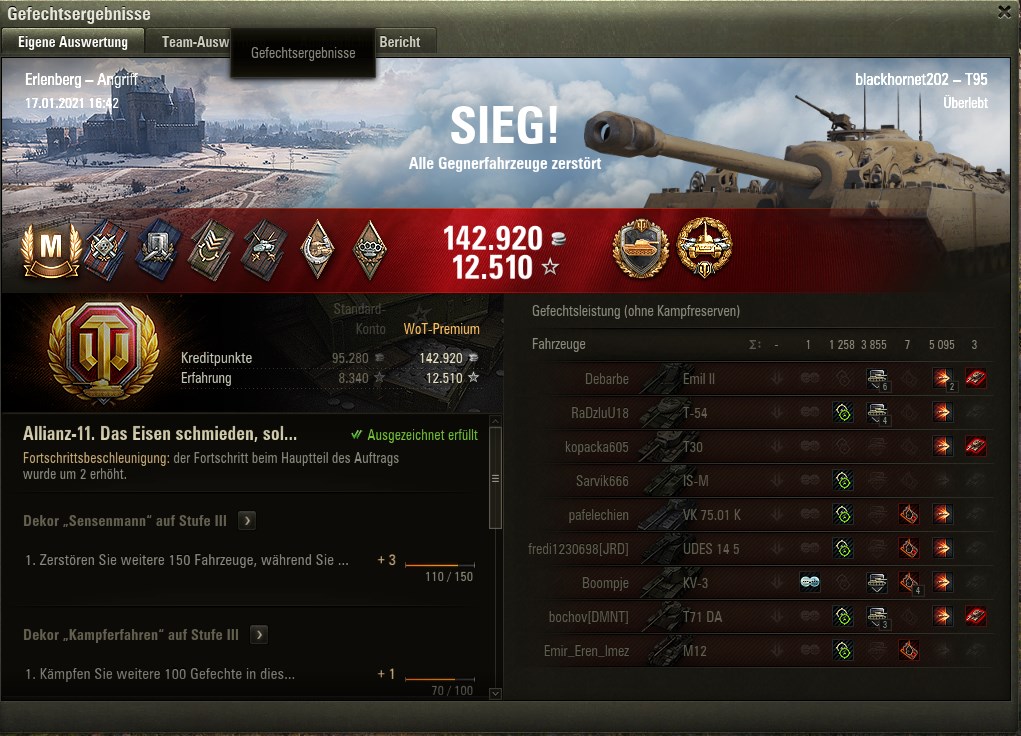Click the crescent tank diamond medal icon
Screen dimensions: 1021x736
pos(318,249)
